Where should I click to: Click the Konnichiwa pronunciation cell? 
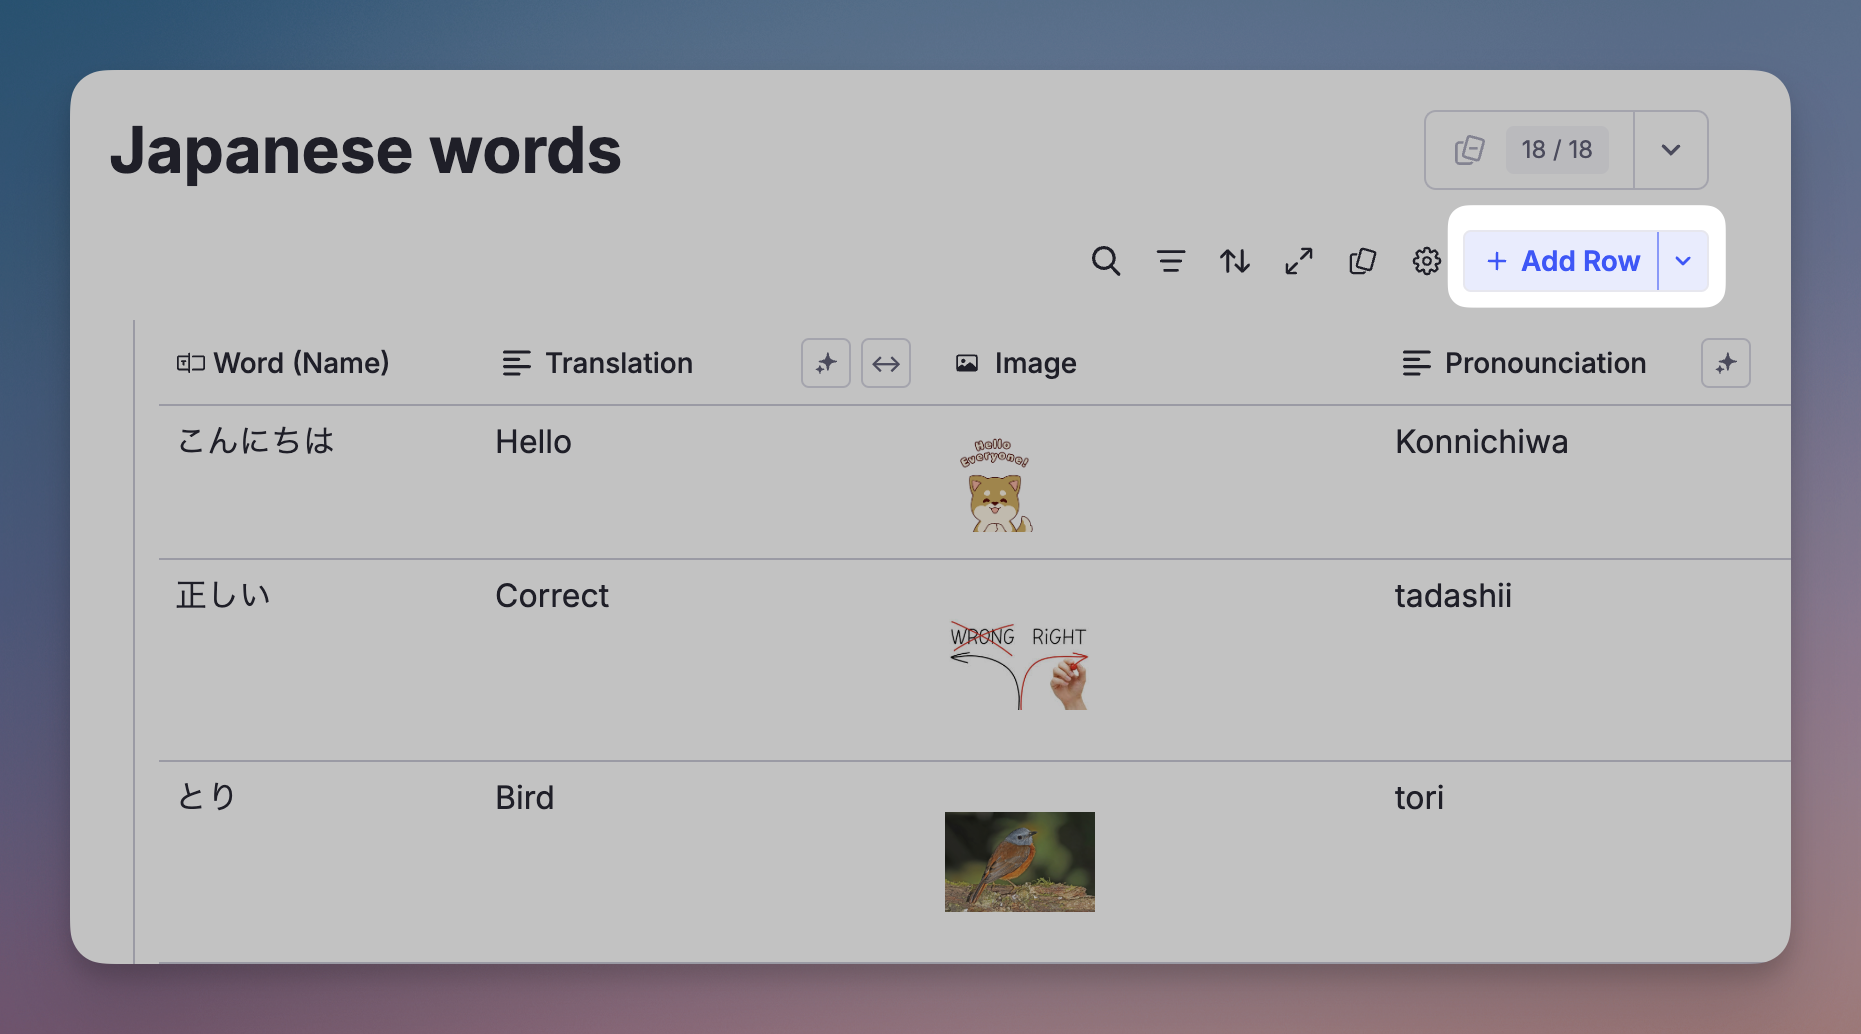(x=1481, y=442)
